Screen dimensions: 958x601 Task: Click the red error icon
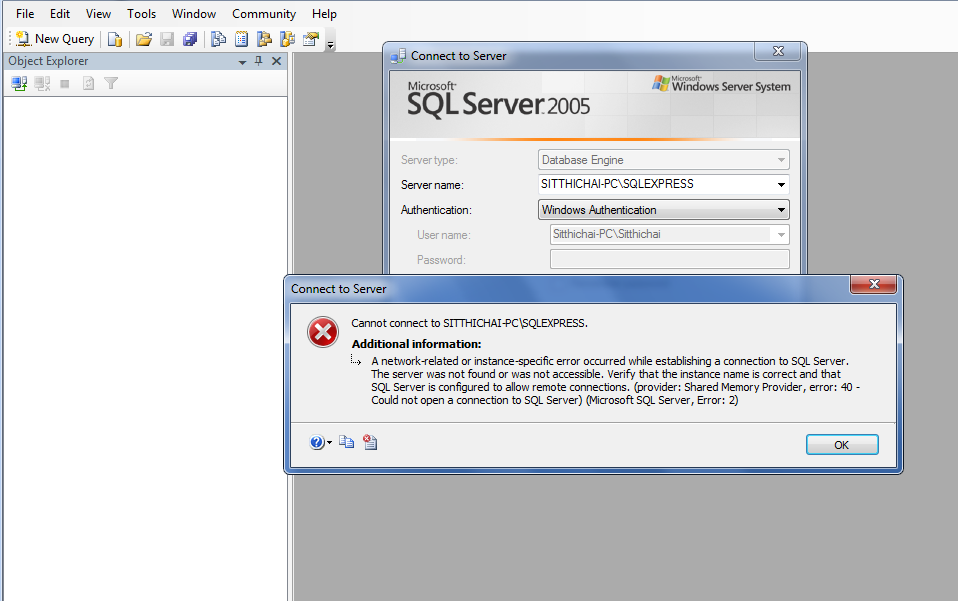pyautogui.click(x=323, y=332)
